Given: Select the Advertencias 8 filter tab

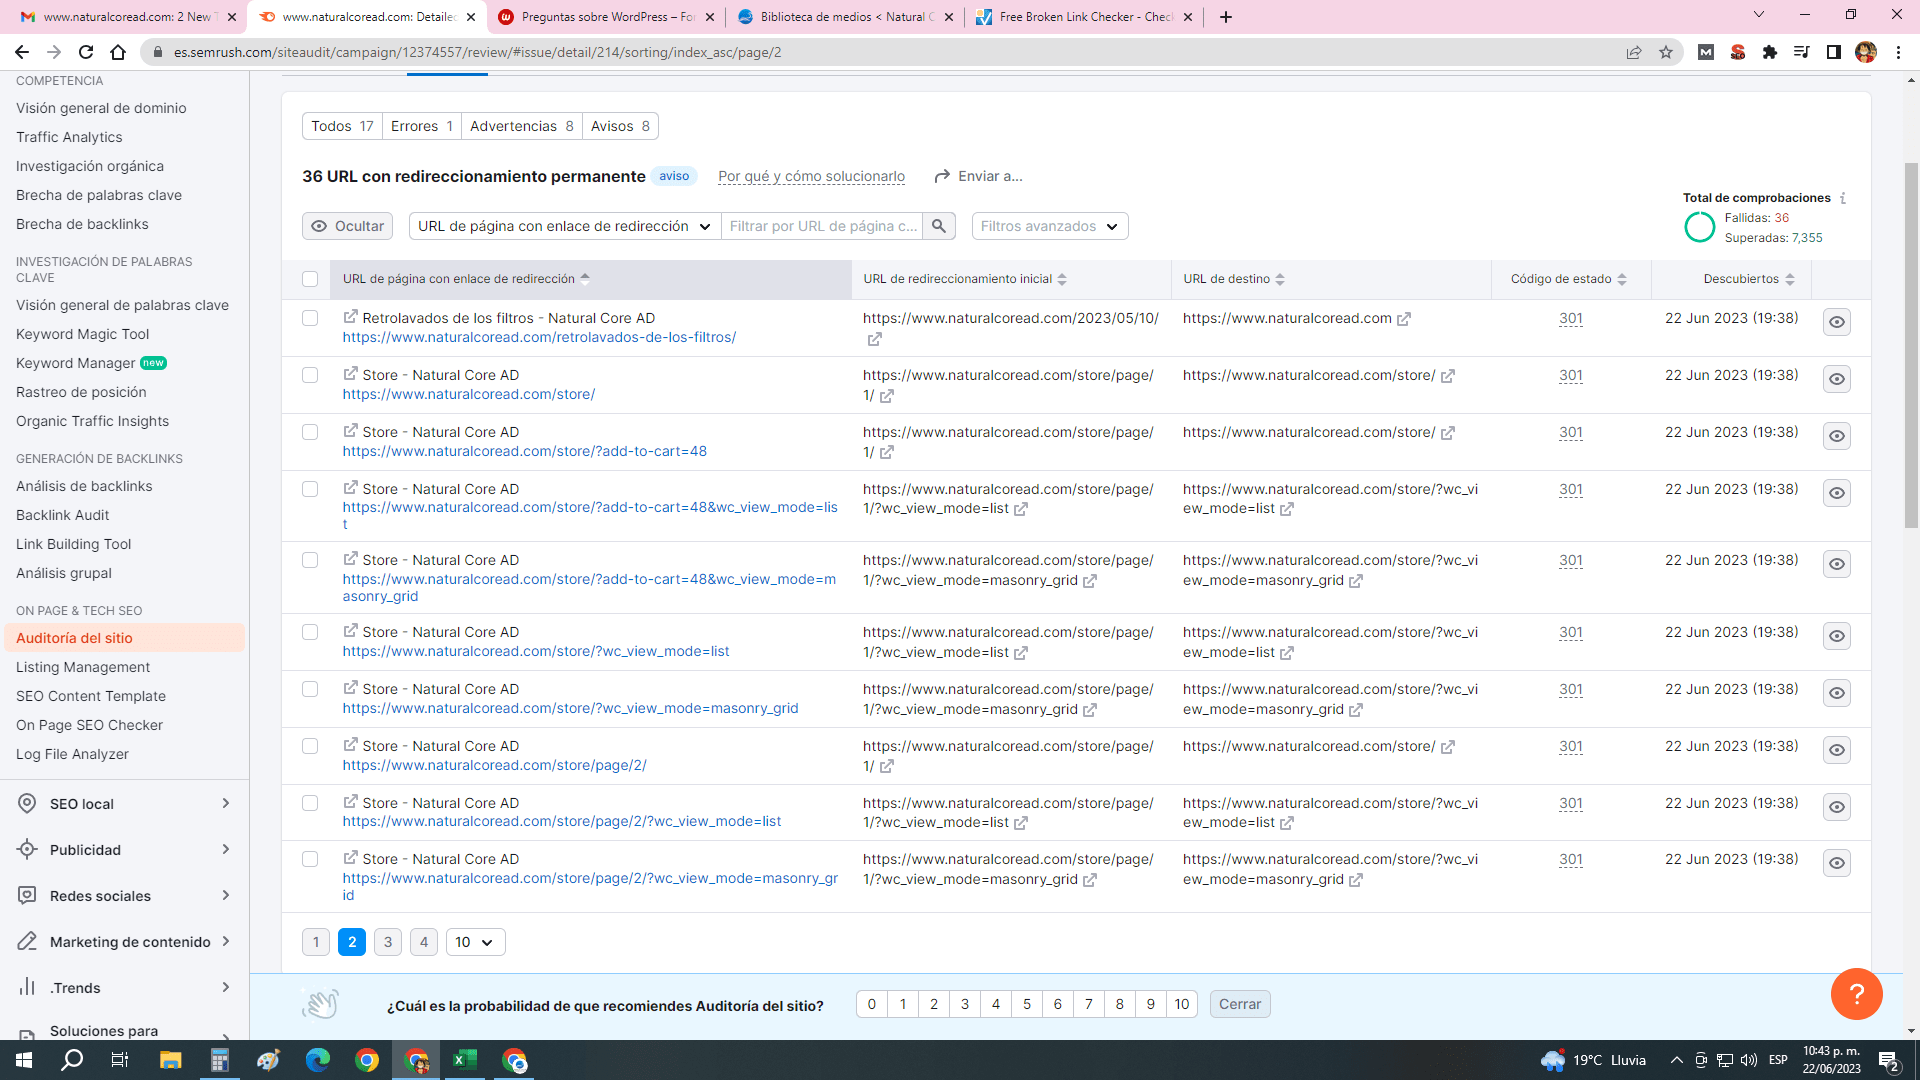Looking at the screenshot, I should point(522,126).
